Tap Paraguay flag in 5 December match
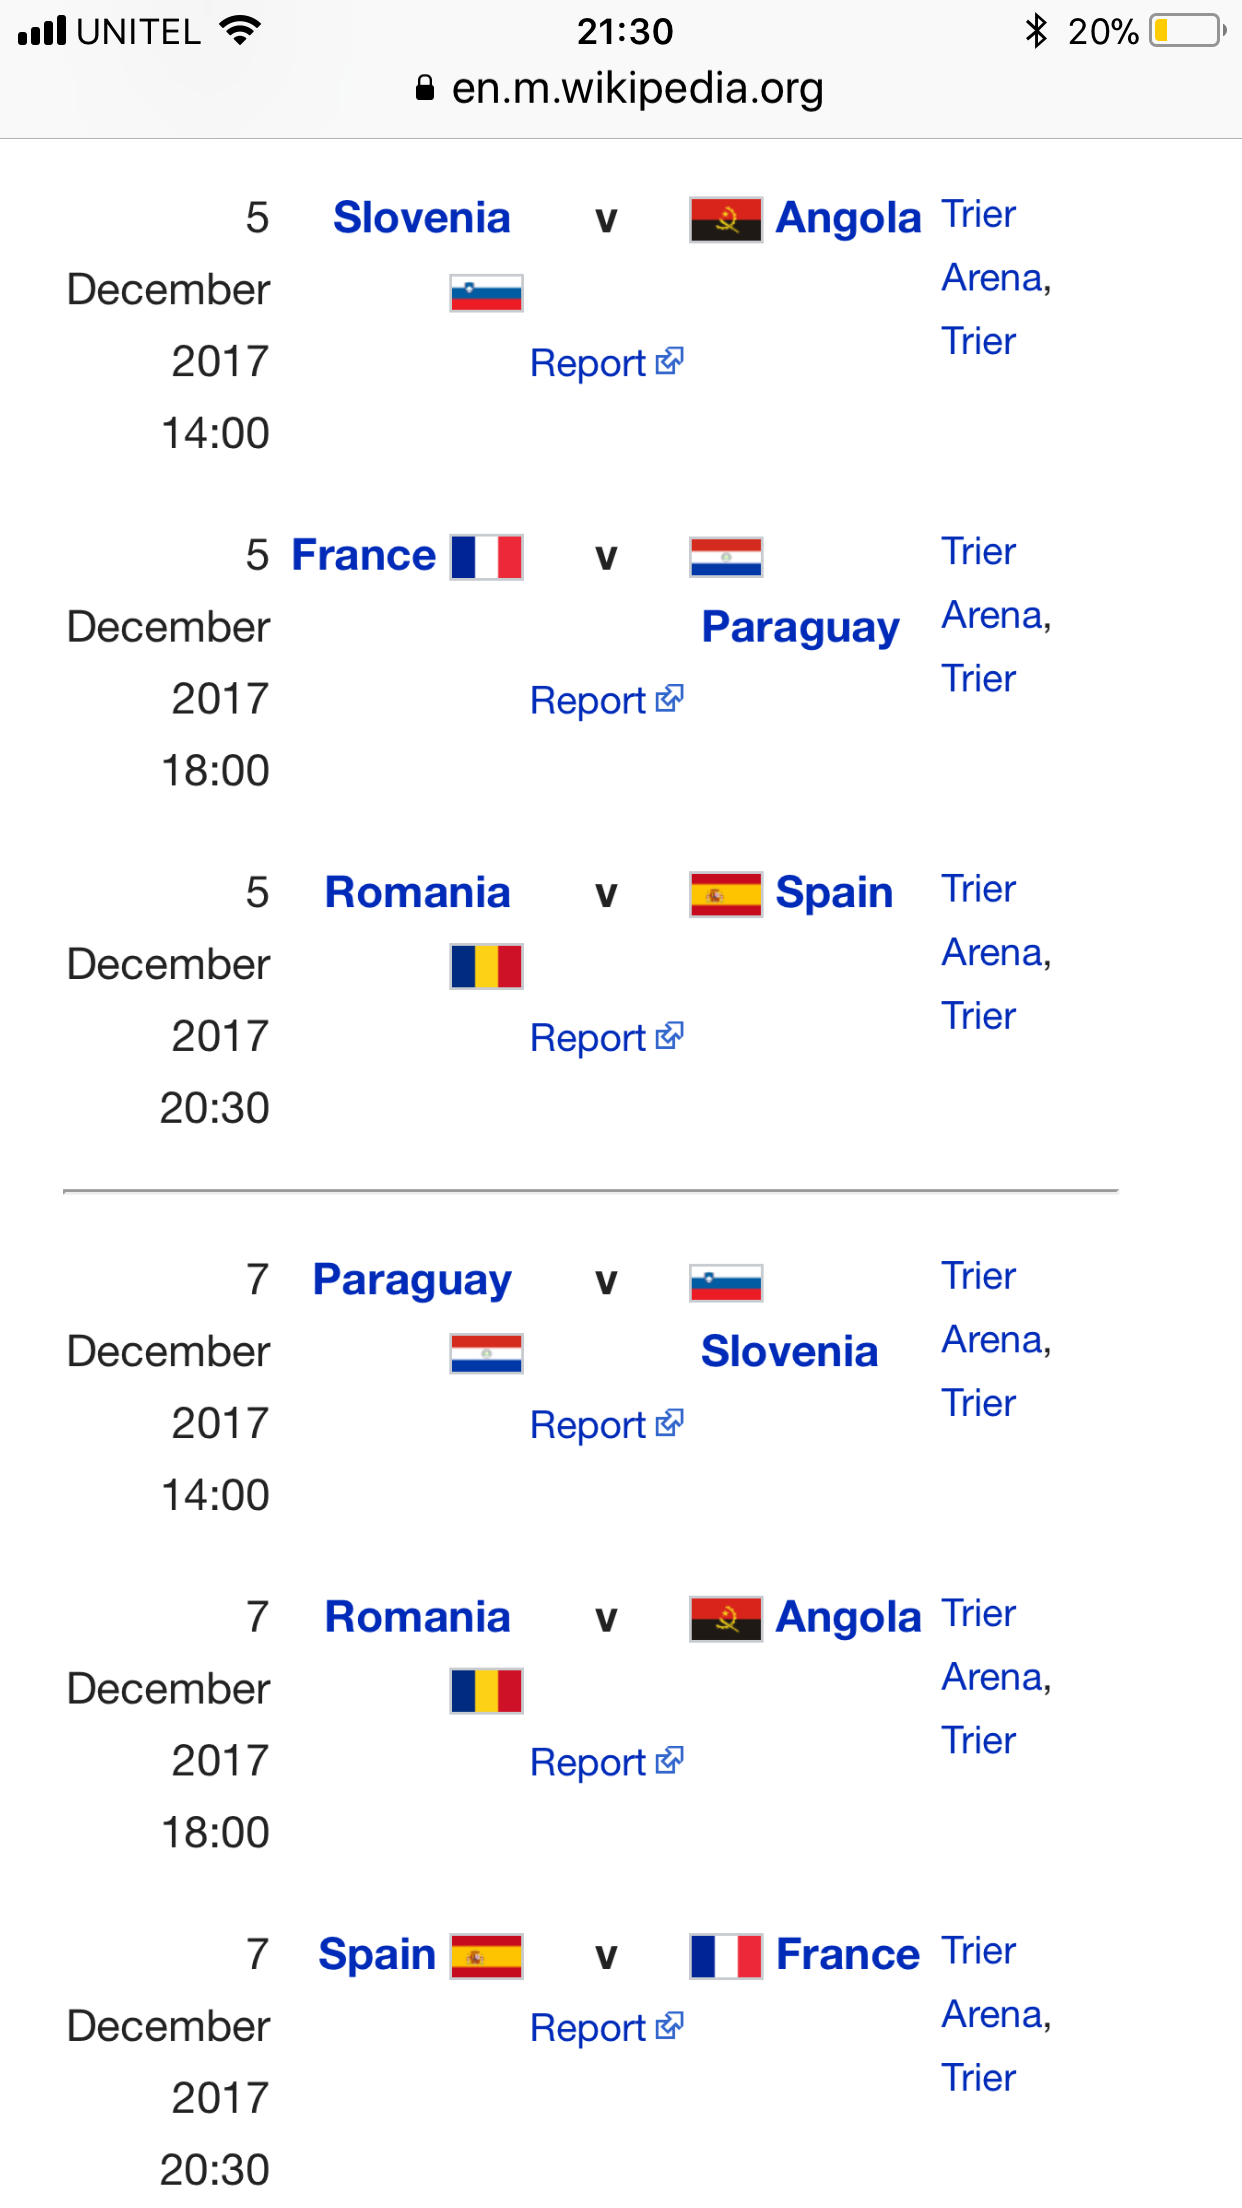The image size is (1242, 2208). pos(726,557)
